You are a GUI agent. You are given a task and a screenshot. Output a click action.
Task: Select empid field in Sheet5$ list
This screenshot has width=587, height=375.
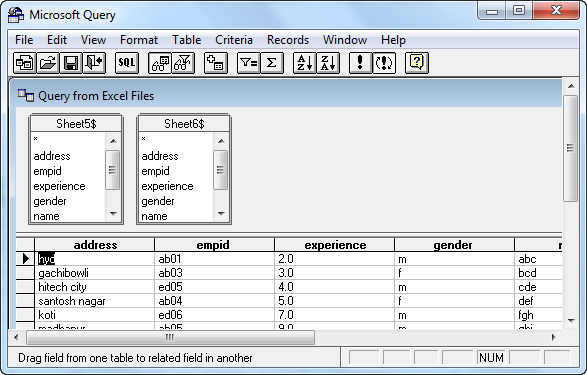click(48, 171)
